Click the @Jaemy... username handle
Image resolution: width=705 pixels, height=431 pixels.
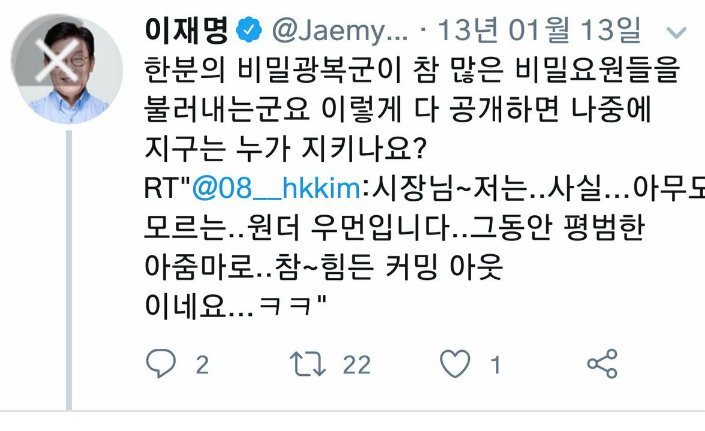[x=340, y=31]
